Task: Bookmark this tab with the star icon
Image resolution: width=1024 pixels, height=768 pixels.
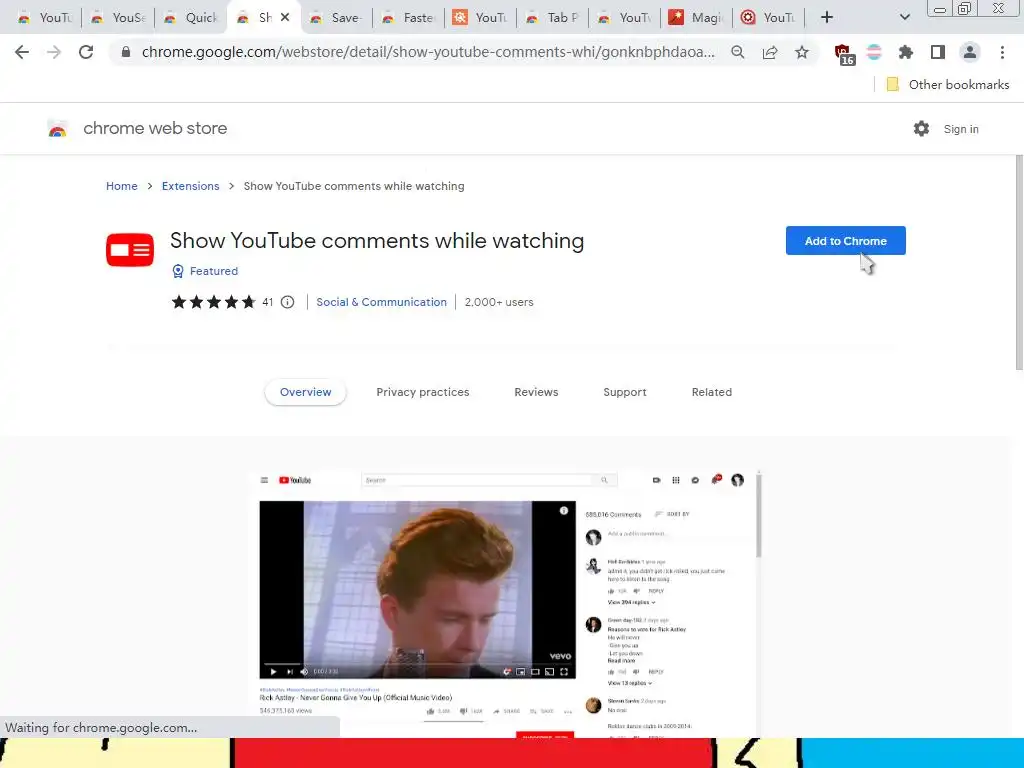Action: pos(802,52)
